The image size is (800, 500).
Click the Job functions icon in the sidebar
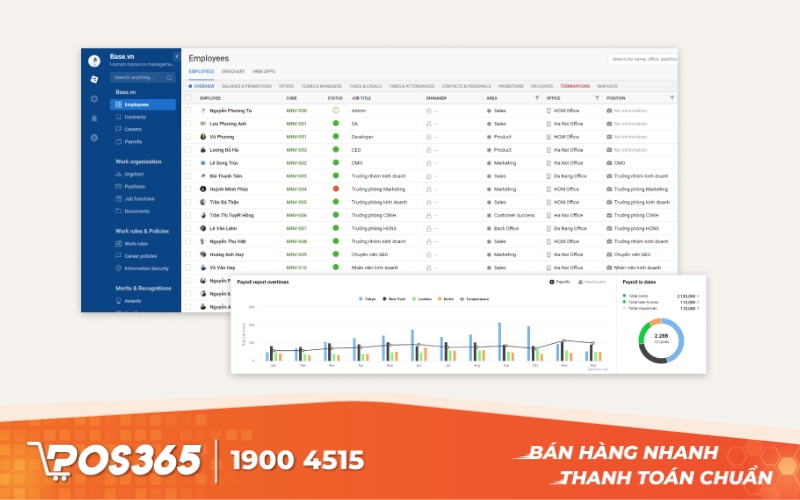[118, 198]
